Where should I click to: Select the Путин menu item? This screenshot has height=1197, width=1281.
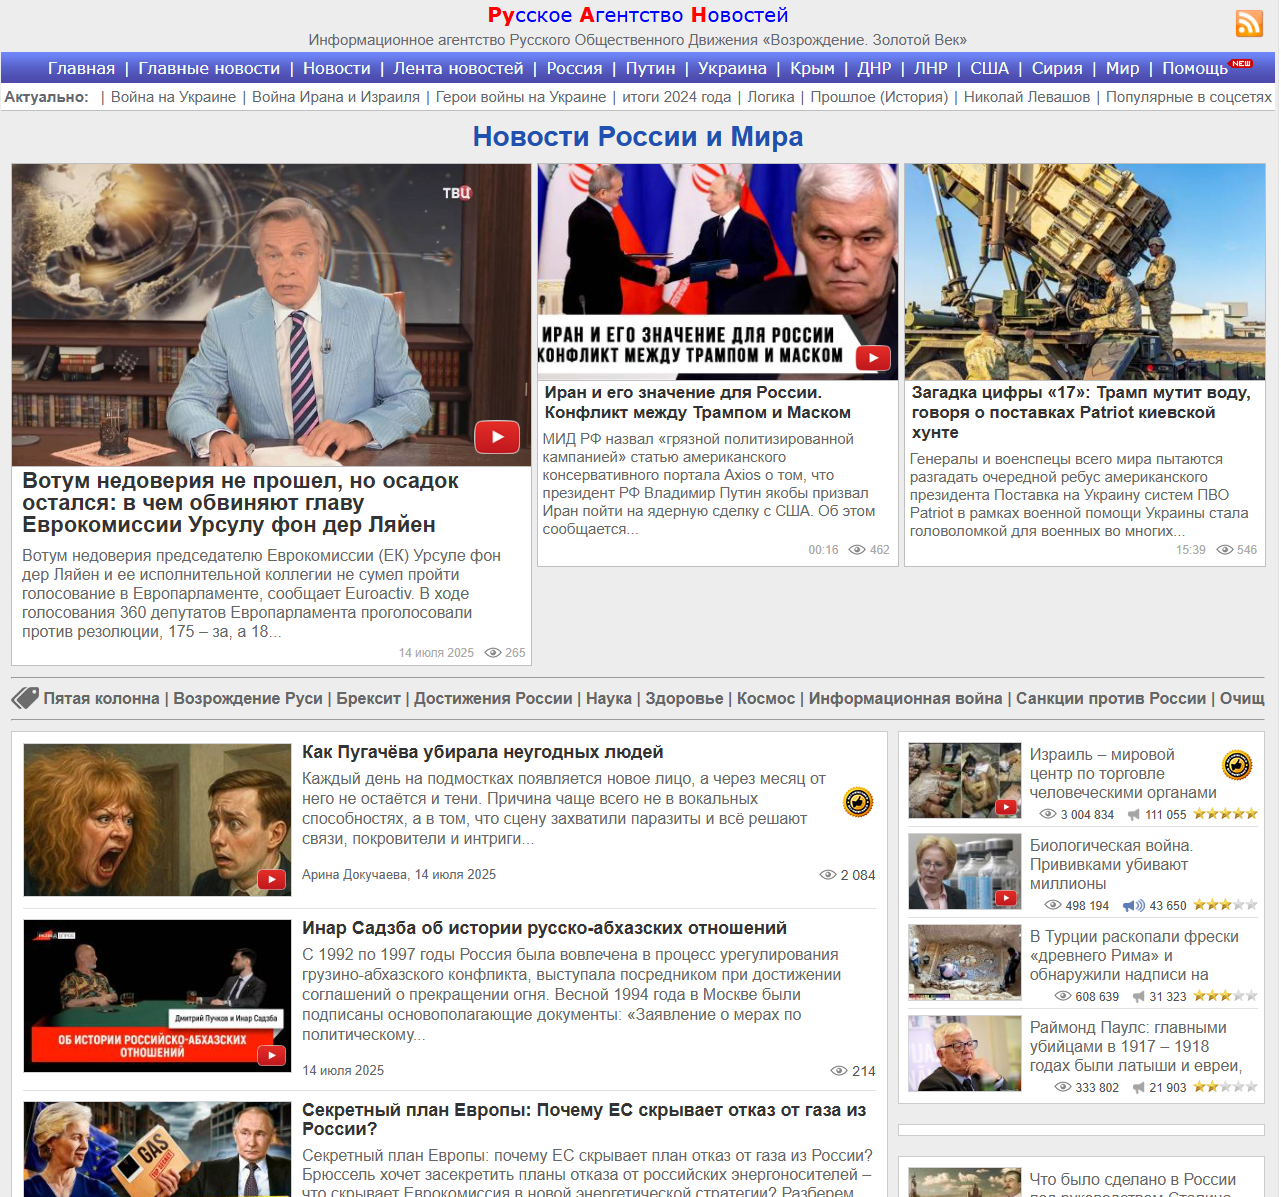pos(650,68)
